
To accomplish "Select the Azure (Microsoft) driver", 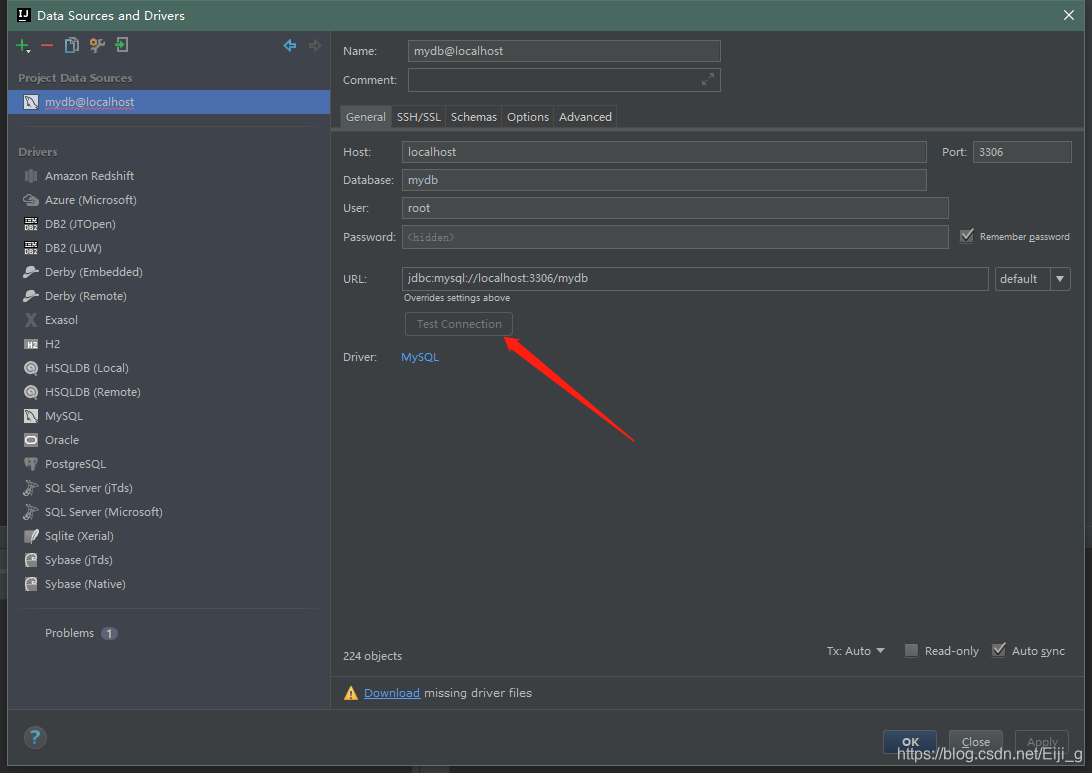I will point(91,200).
